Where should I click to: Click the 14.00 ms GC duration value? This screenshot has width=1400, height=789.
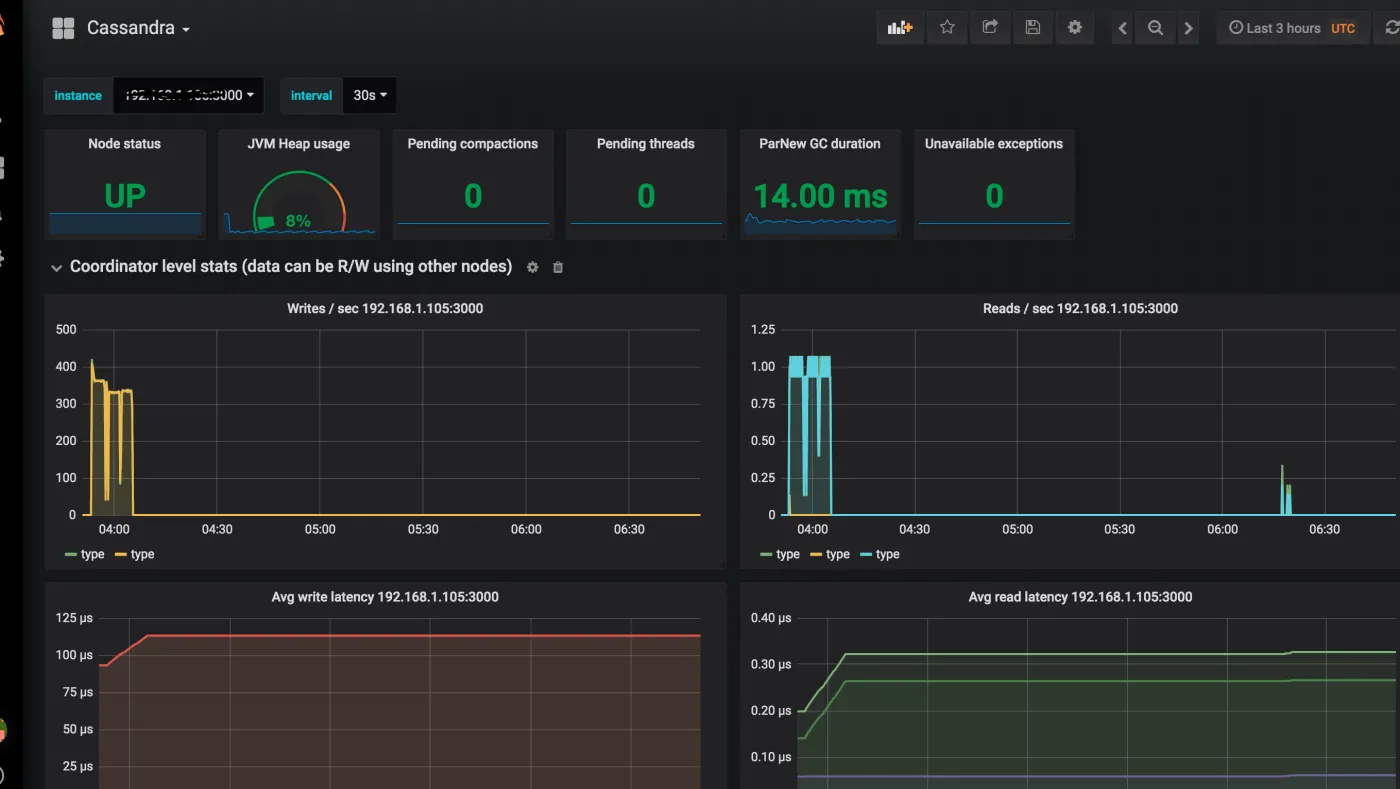tap(820, 196)
